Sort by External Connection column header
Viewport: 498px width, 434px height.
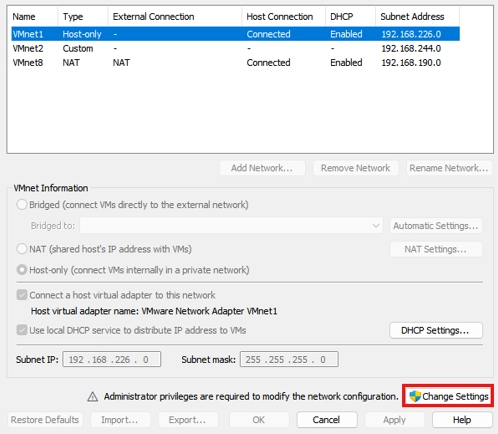click(175, 17)
